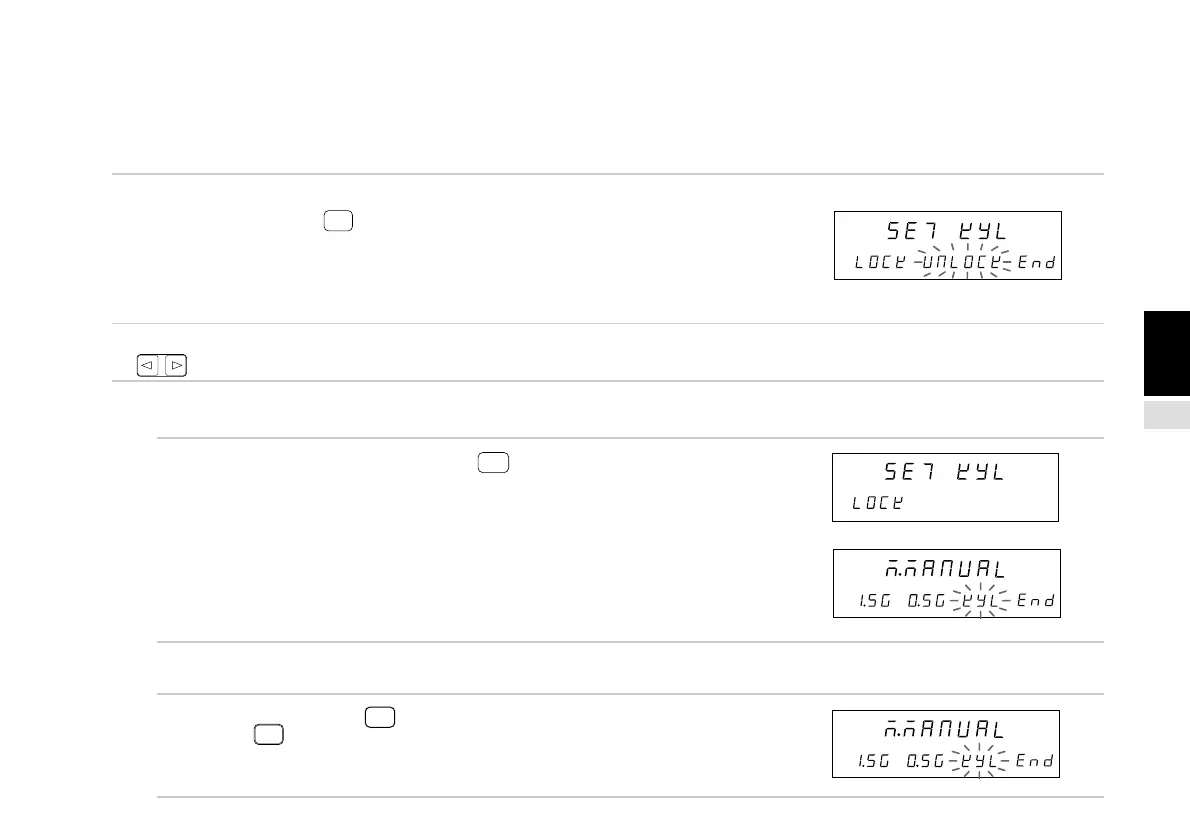Click End text in the UNLOCK display
Image resolution: width=1190 pixels, height=840 pixels.
(x=1036, y=263)
